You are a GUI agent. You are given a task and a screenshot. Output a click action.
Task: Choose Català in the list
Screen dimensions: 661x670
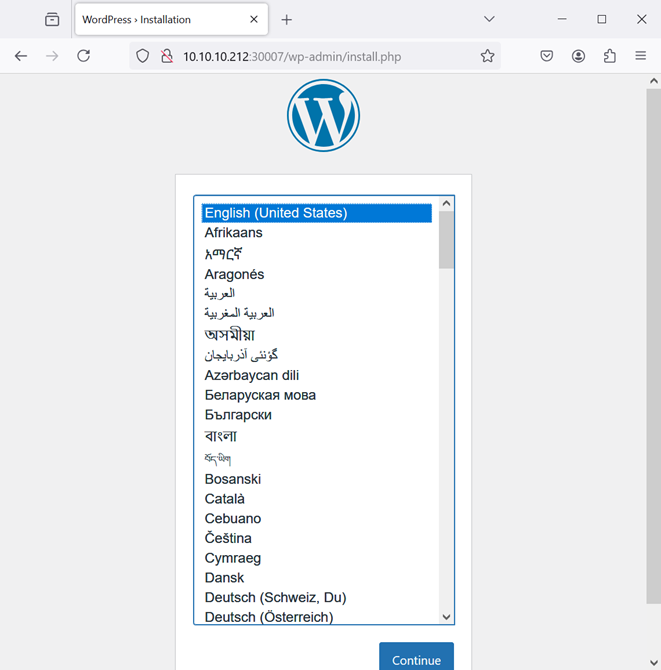click(x=317, y=499)
